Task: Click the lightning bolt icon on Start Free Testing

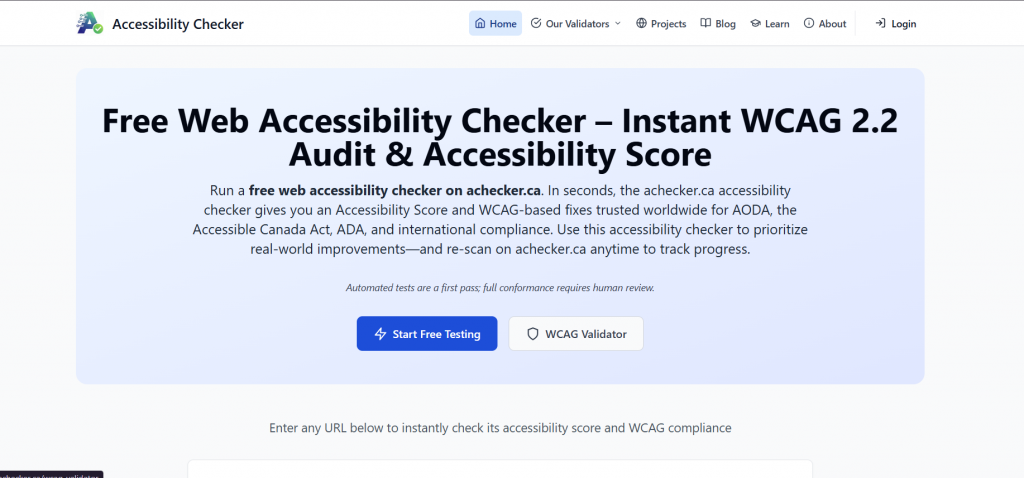Action: click(x=380, y=334)
